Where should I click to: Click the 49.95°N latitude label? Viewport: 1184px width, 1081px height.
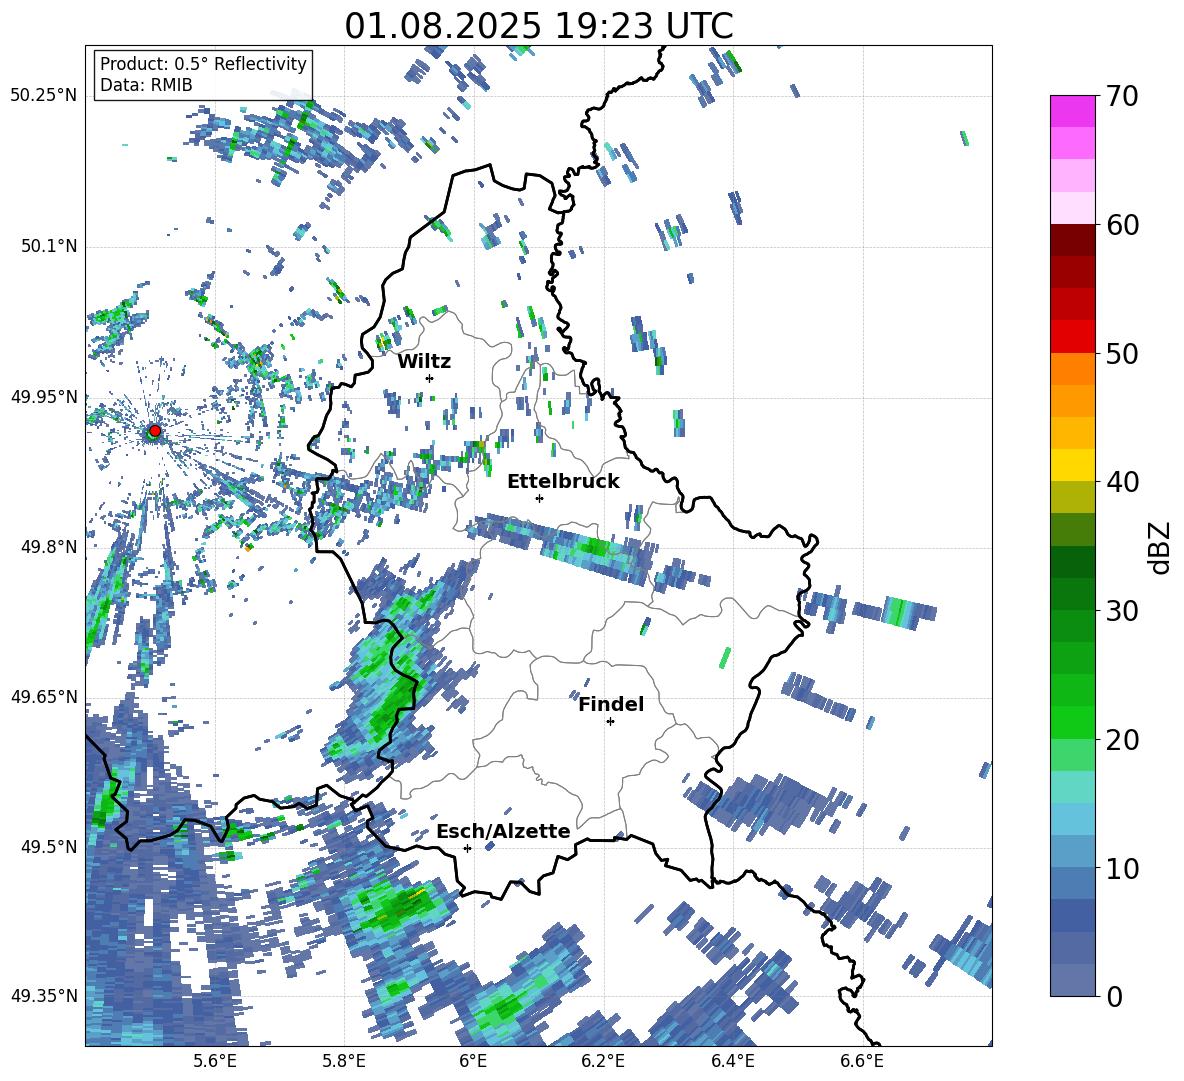44,397
